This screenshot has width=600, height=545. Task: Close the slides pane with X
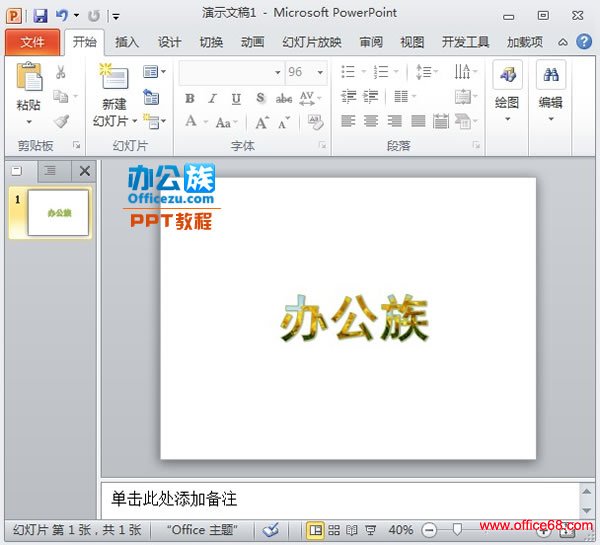[85, 171]
